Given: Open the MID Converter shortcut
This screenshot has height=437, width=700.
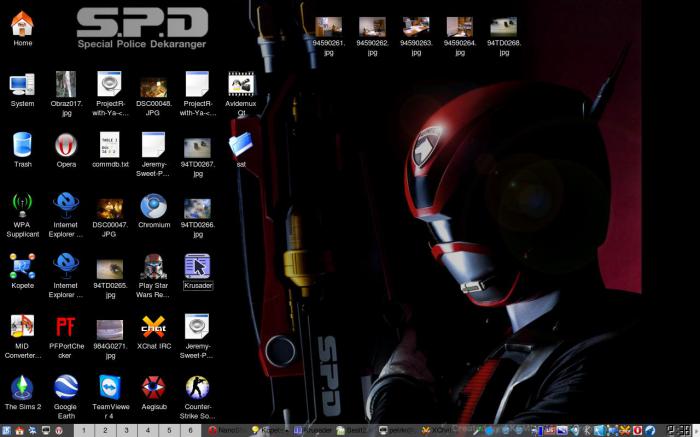Looking at the screenshot, I should (x=22, y=337).
